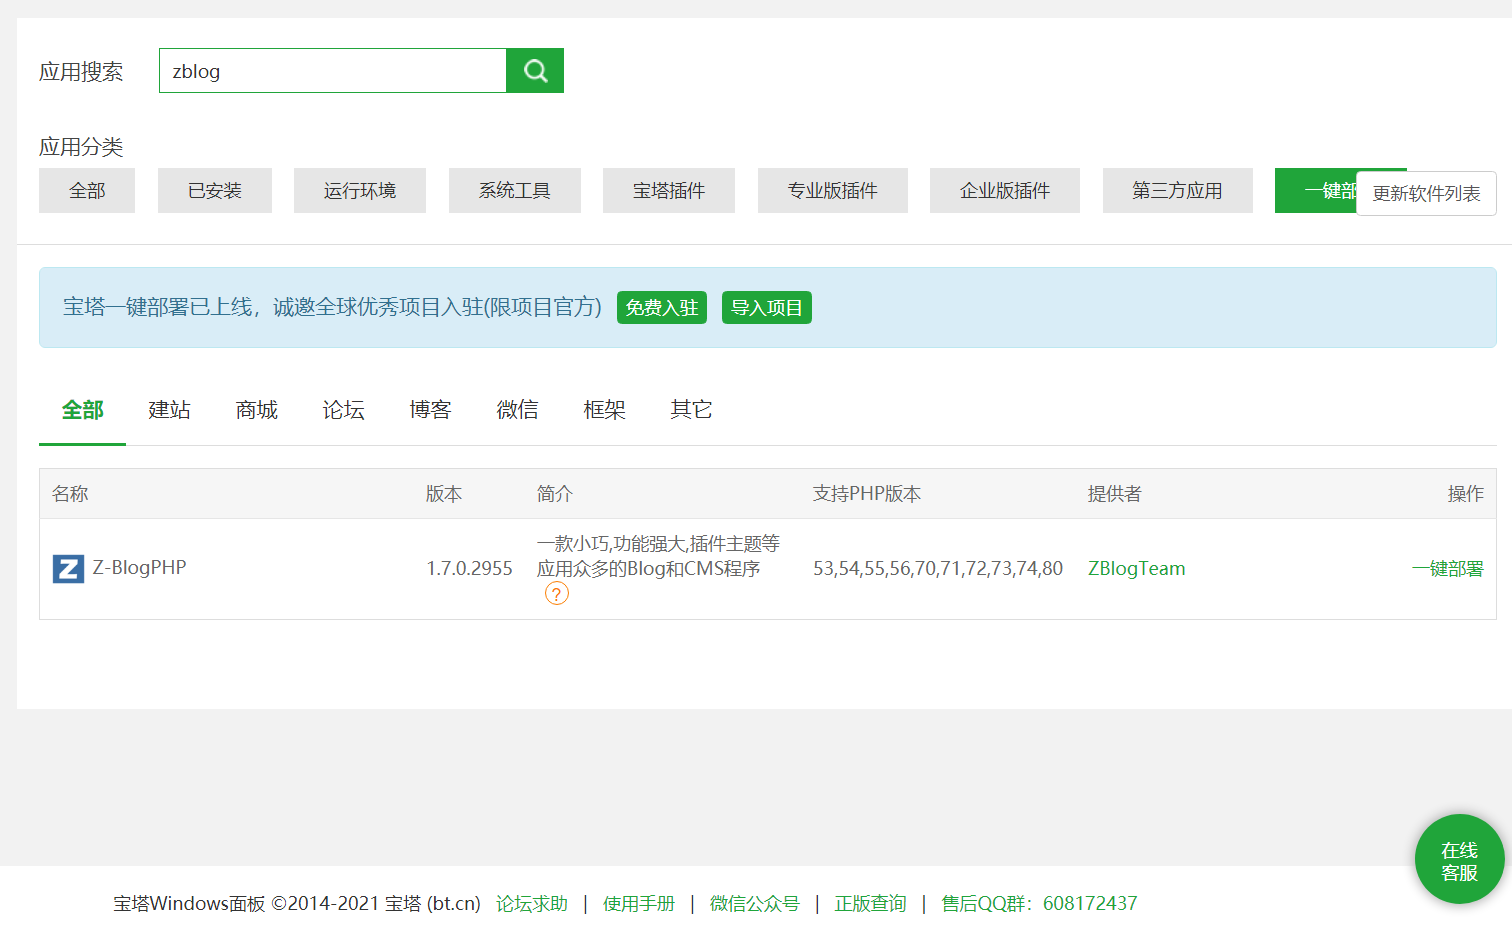Viewport: 1512px width, 928px height.
Task: Focus the 应用搜索 input containing zblog
Action: (333, 71)
